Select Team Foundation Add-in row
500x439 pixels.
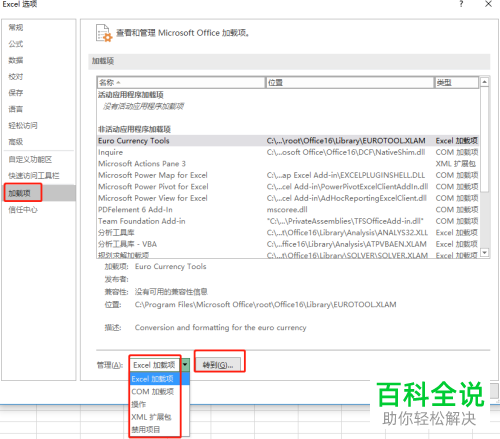pyautogui.click(x=288, y=221)
